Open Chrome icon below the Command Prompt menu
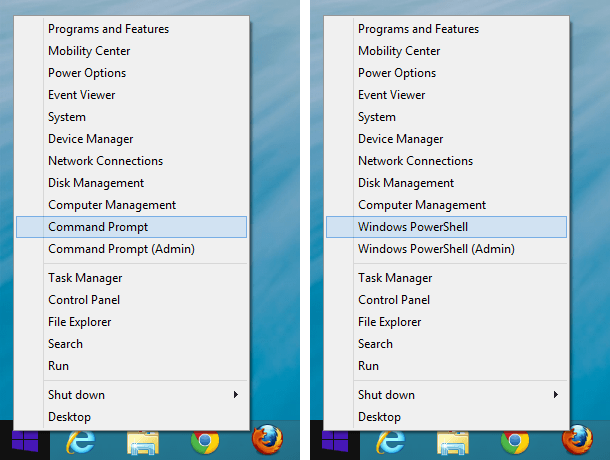This screenshot has width=610, height=460. tap(205, 442)
